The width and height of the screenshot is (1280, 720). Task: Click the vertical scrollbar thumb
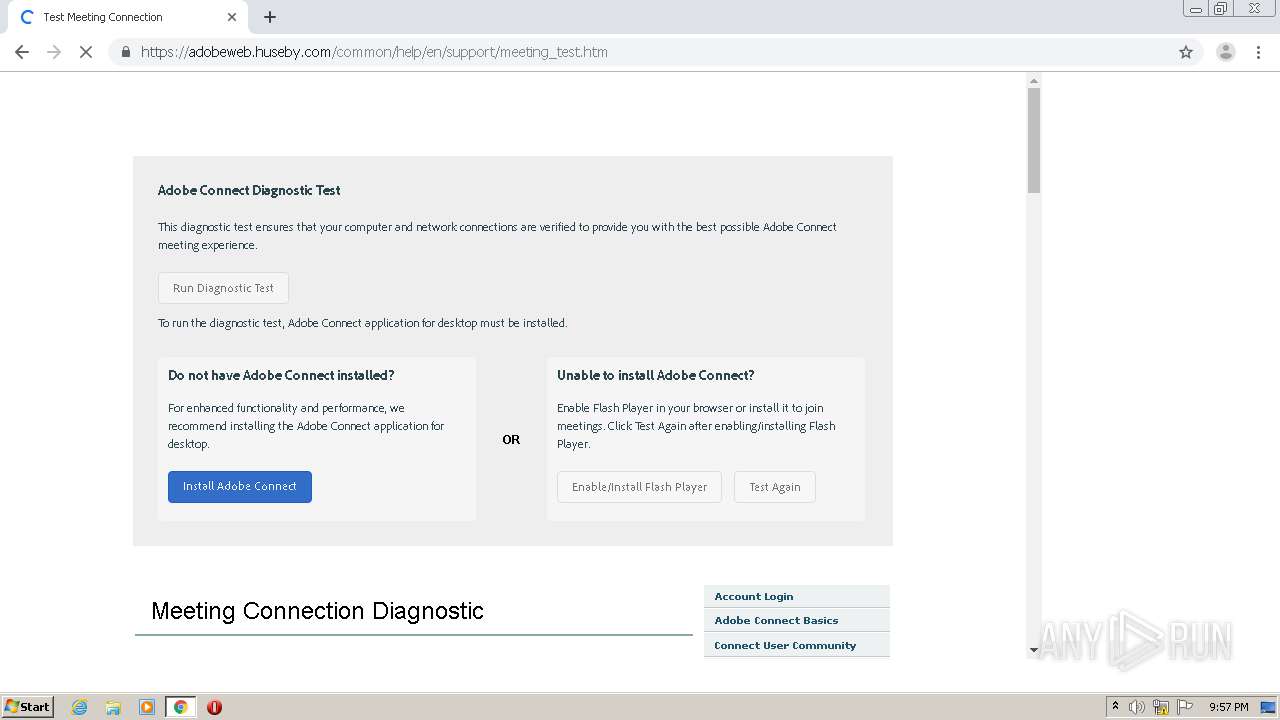pos(1034,140)
